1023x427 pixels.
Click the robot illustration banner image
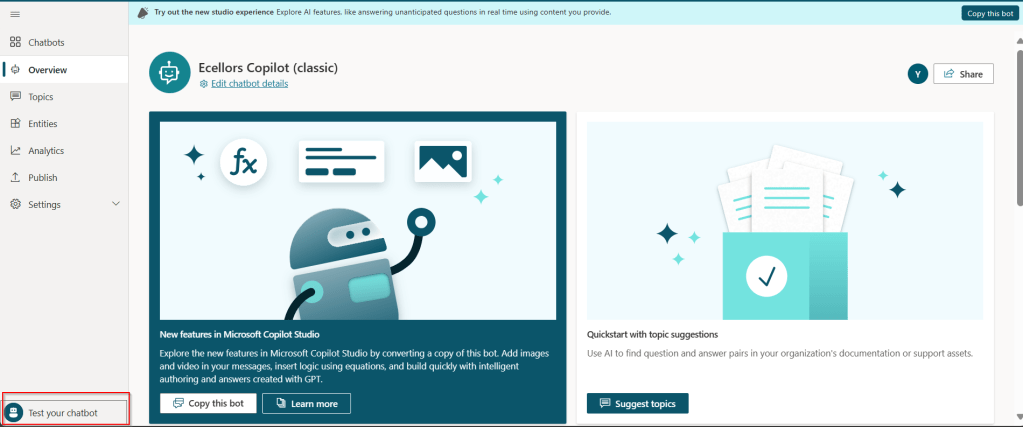pyautogui.click(x=357, y=220)
